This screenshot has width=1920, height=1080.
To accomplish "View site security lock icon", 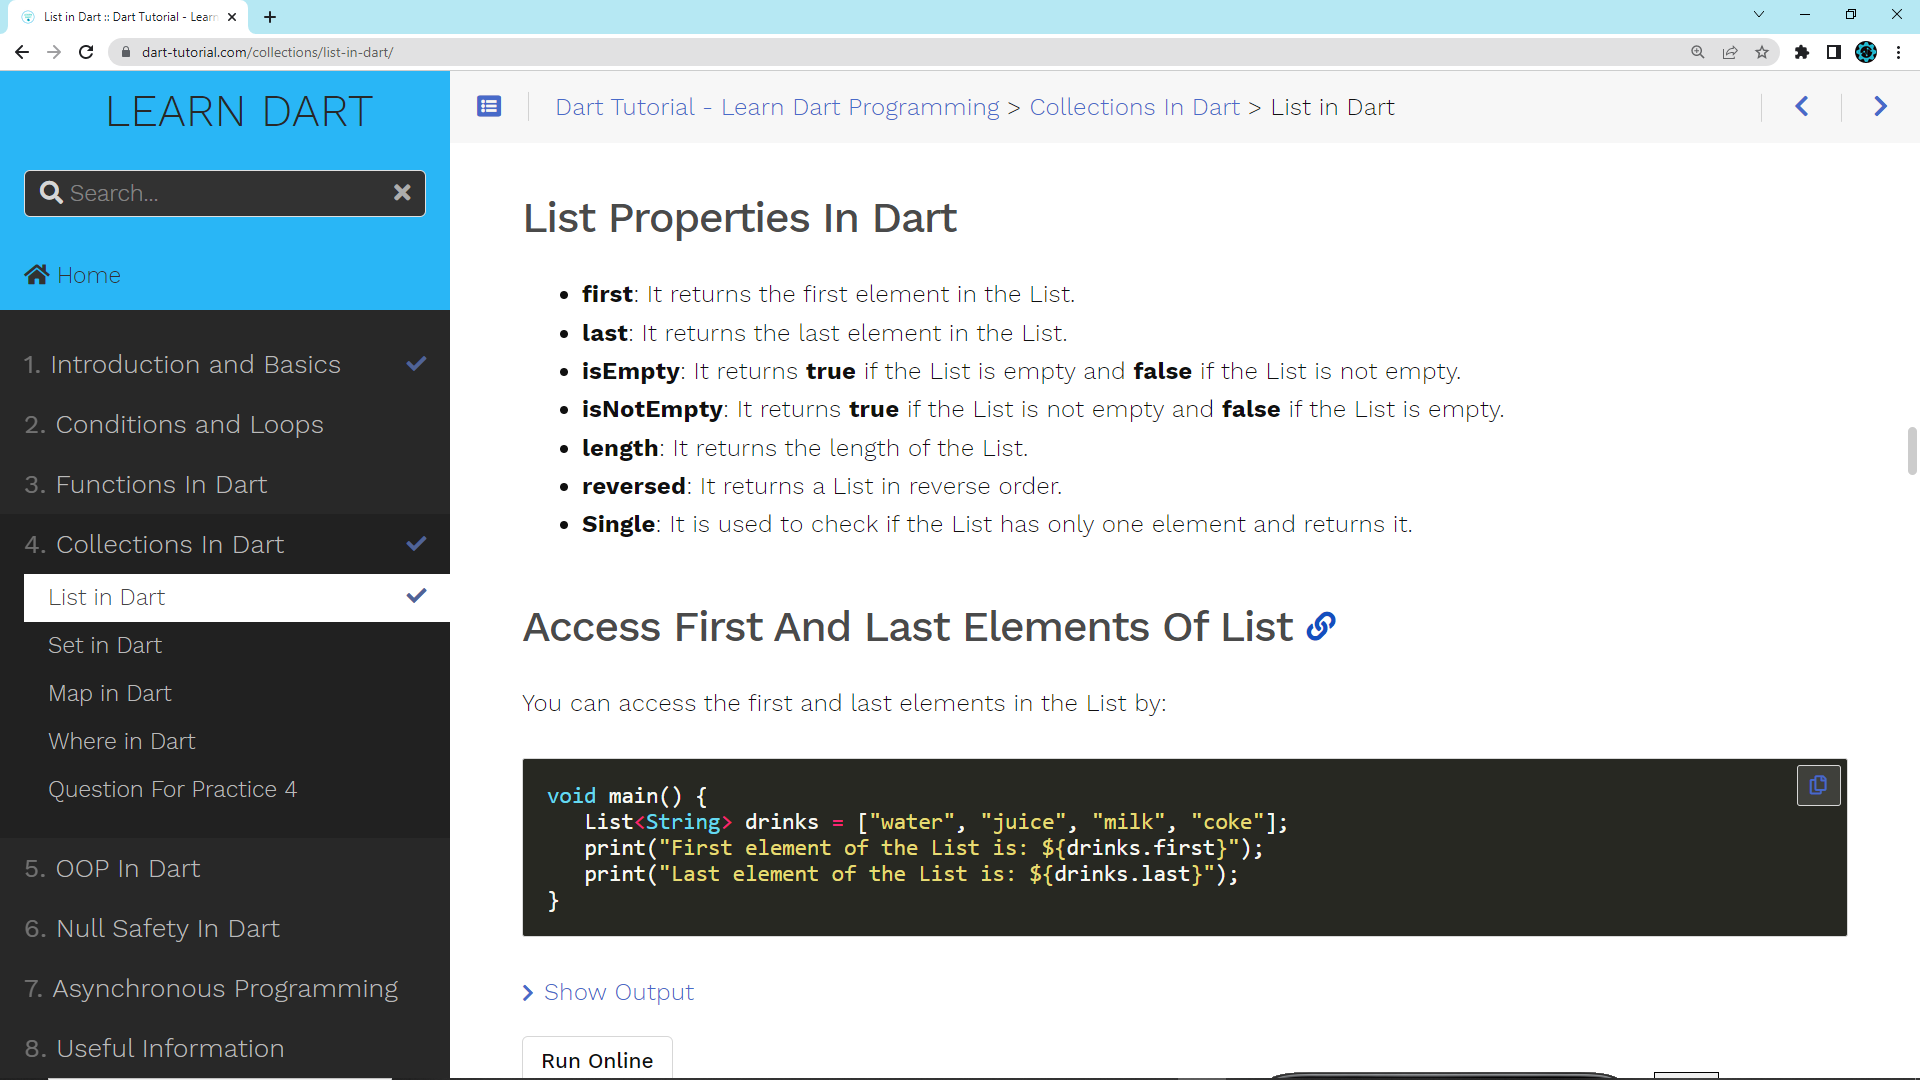I will pyautogui.click(x=126, y=52).
